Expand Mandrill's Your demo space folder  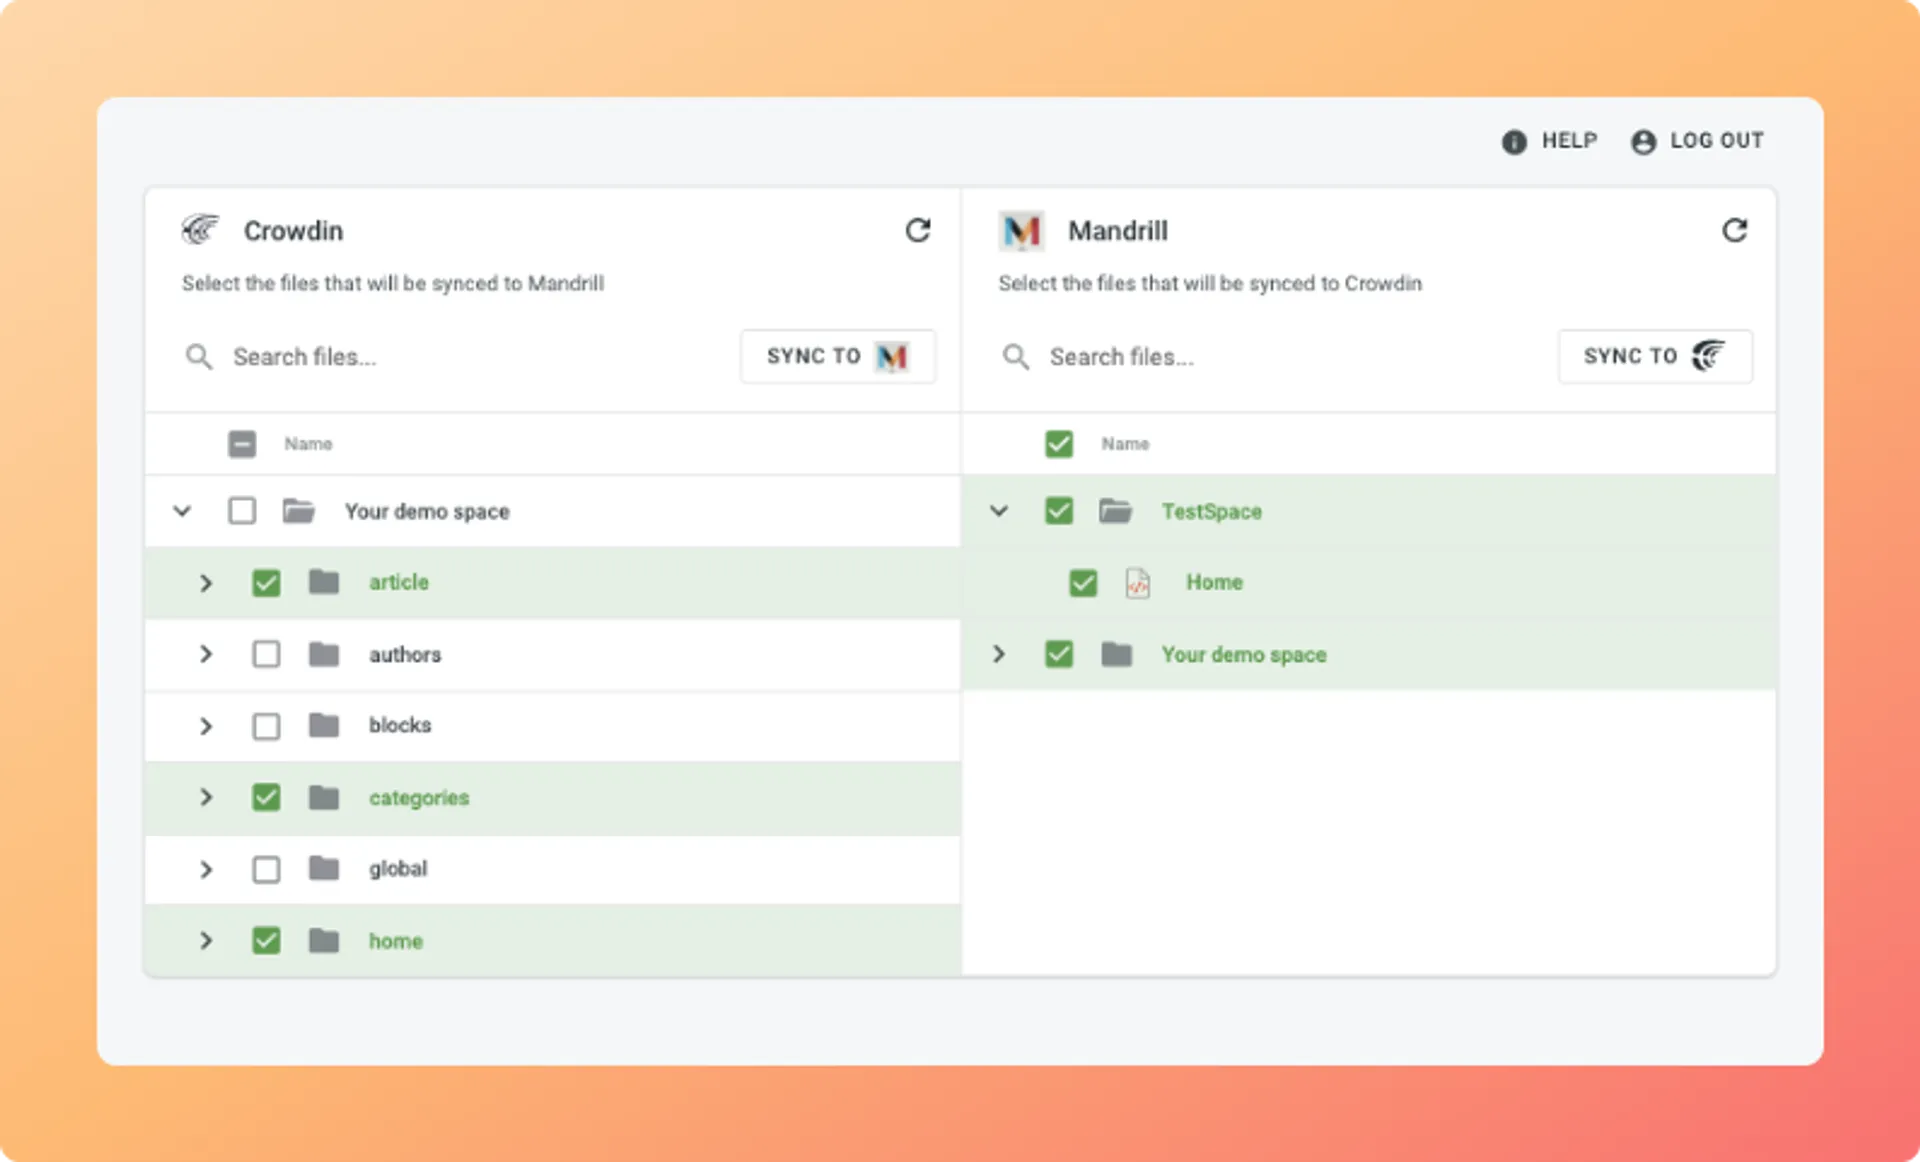(x=998, y=654)
